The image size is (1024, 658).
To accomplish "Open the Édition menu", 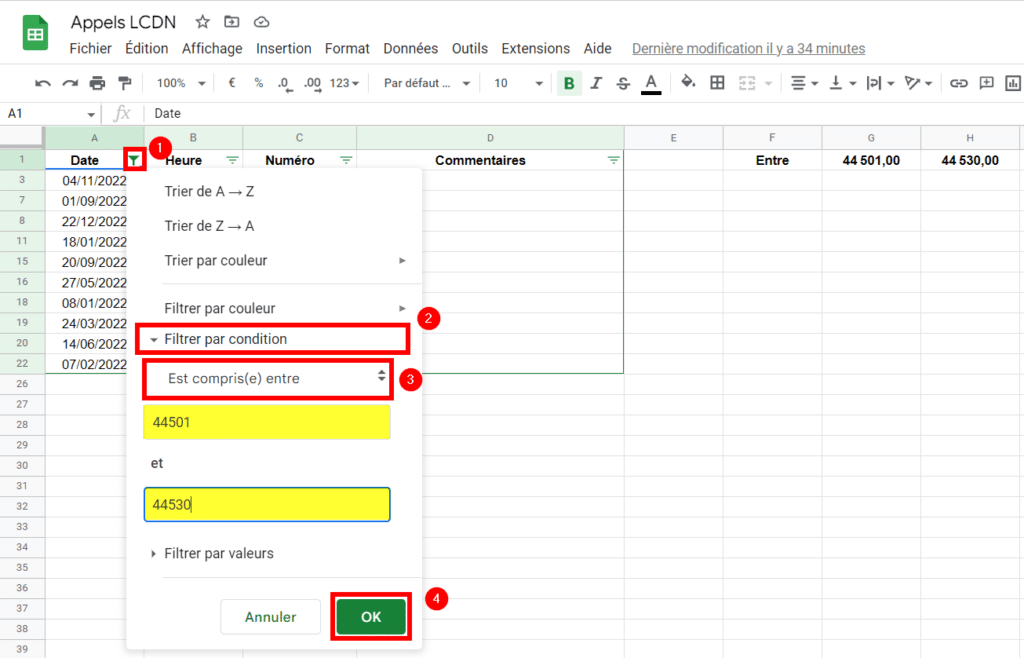I will [146, 48].
